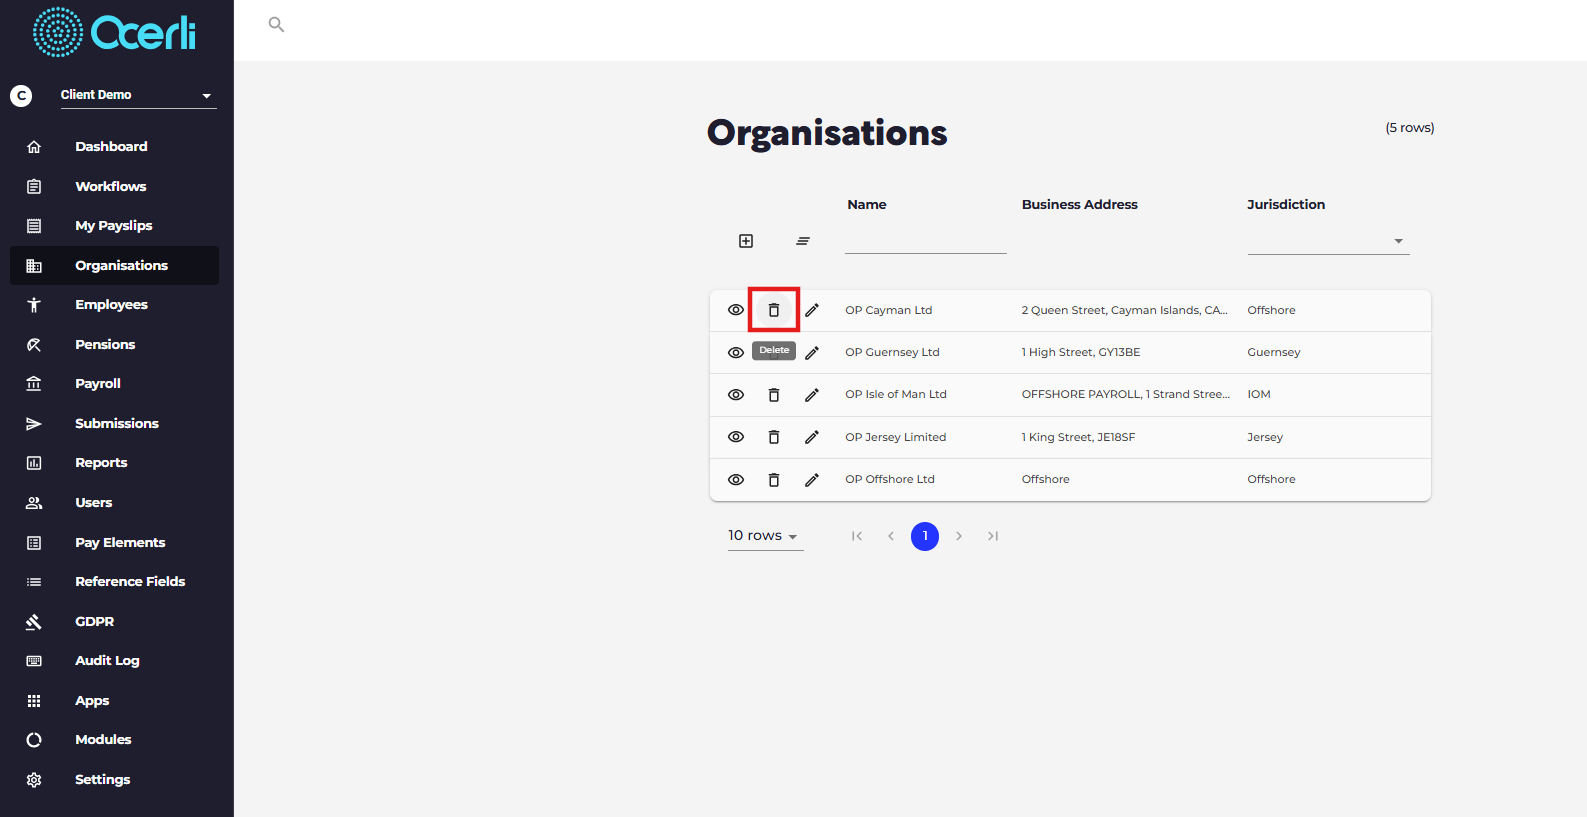1587x817 pixels.
Task: Jump to last page arrow
Action: coord(993,536)
